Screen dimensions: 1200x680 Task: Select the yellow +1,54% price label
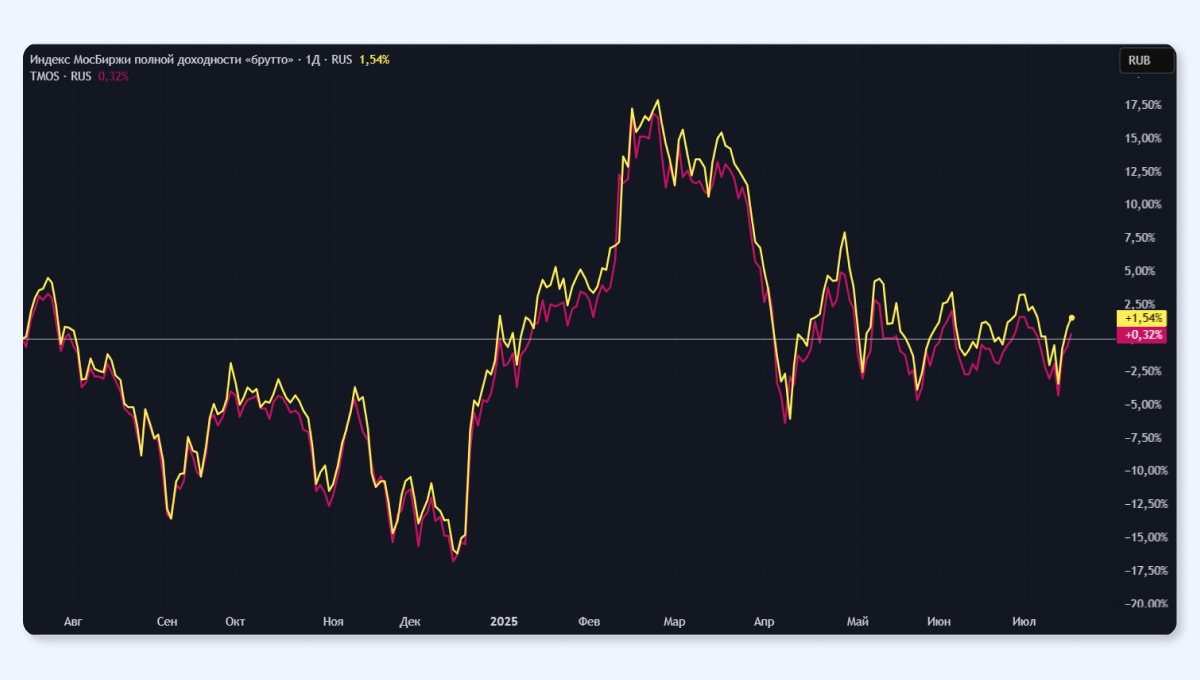point(1143,317)
